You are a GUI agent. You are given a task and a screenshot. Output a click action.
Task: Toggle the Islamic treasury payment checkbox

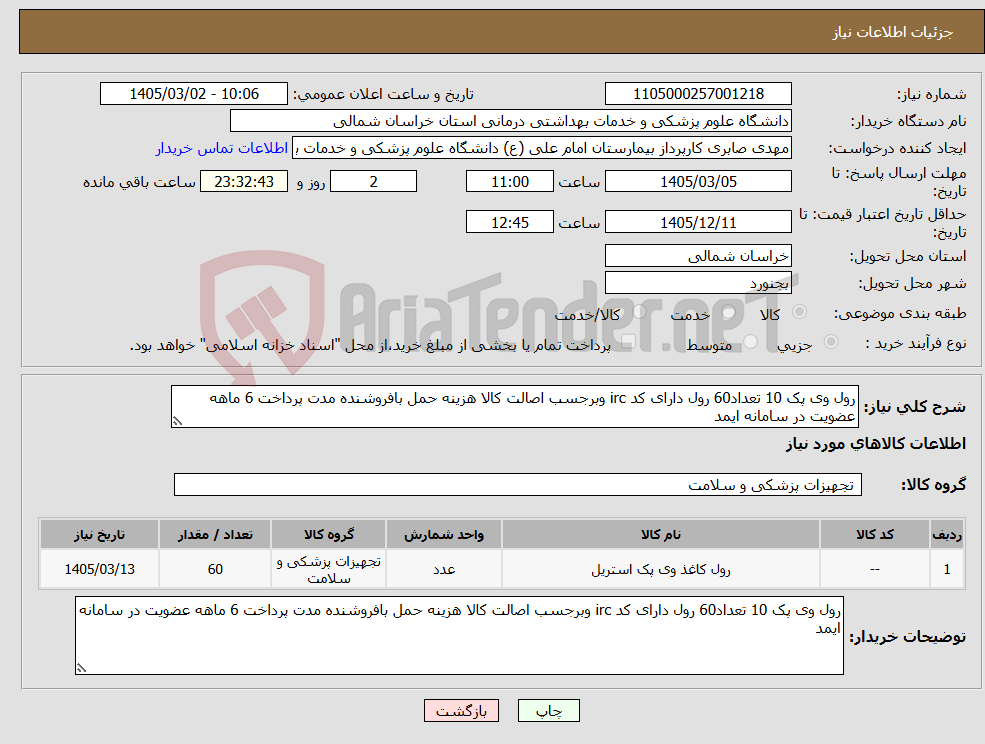tap(627, 342)
